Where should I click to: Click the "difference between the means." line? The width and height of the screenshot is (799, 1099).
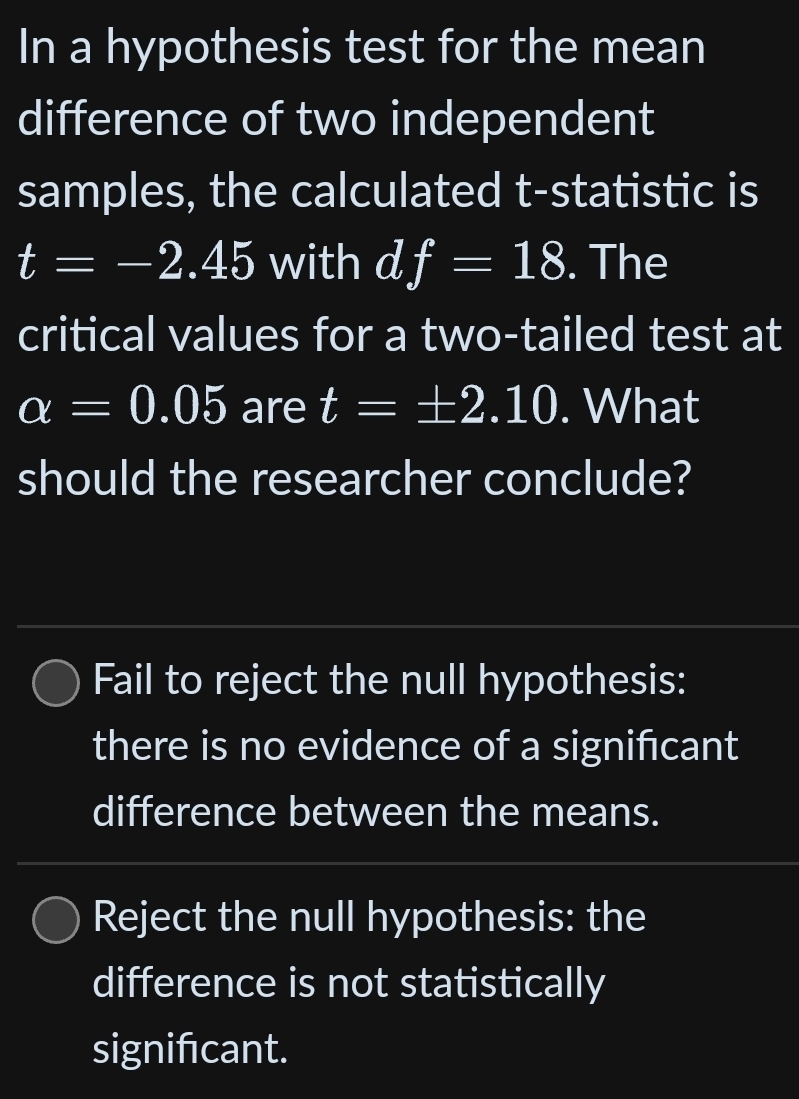pos(376,813)
